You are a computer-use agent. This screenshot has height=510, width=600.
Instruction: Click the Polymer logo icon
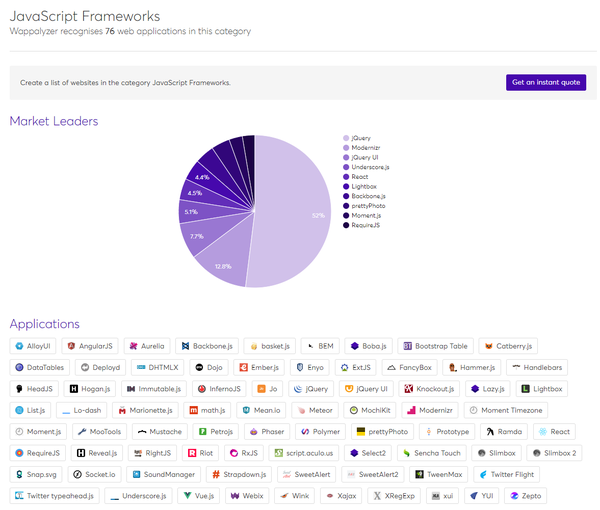[305, 432]
